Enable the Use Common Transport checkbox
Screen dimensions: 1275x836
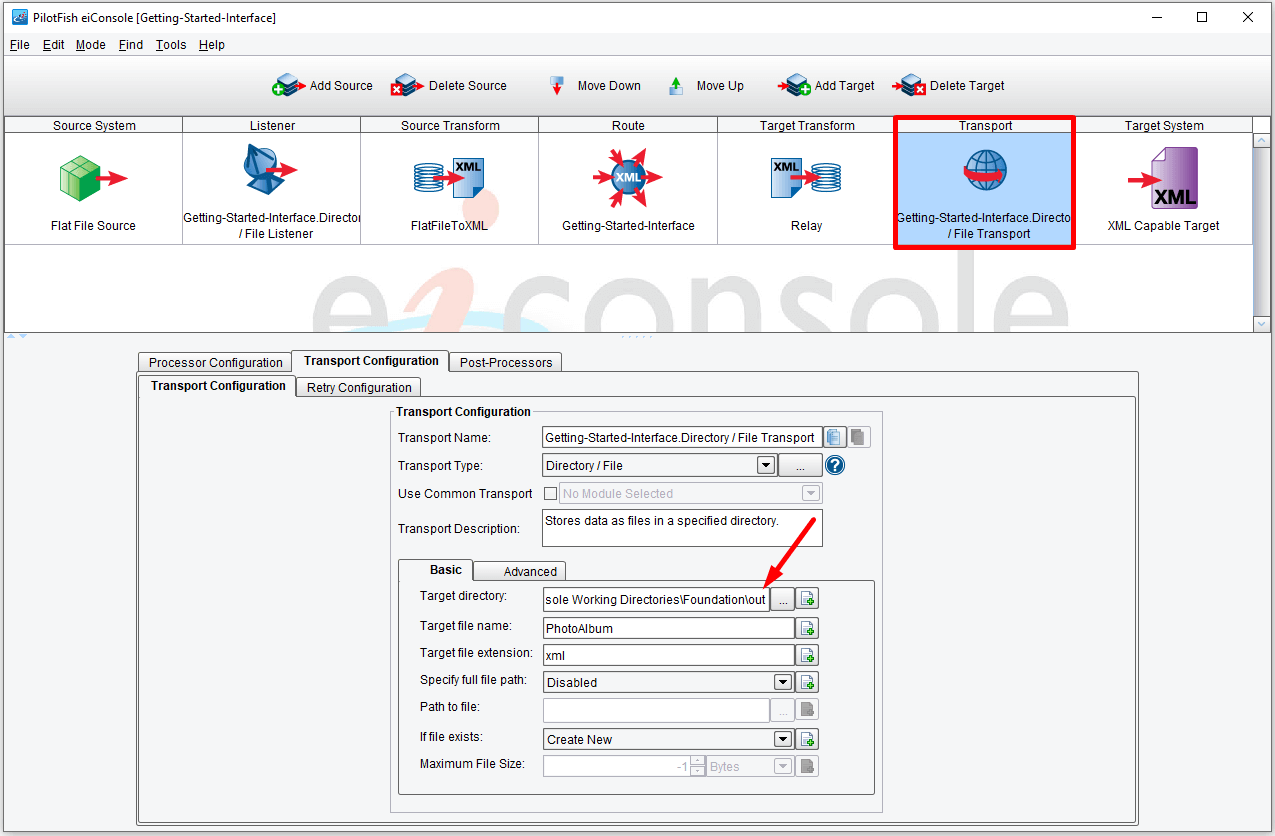[550, 493]
